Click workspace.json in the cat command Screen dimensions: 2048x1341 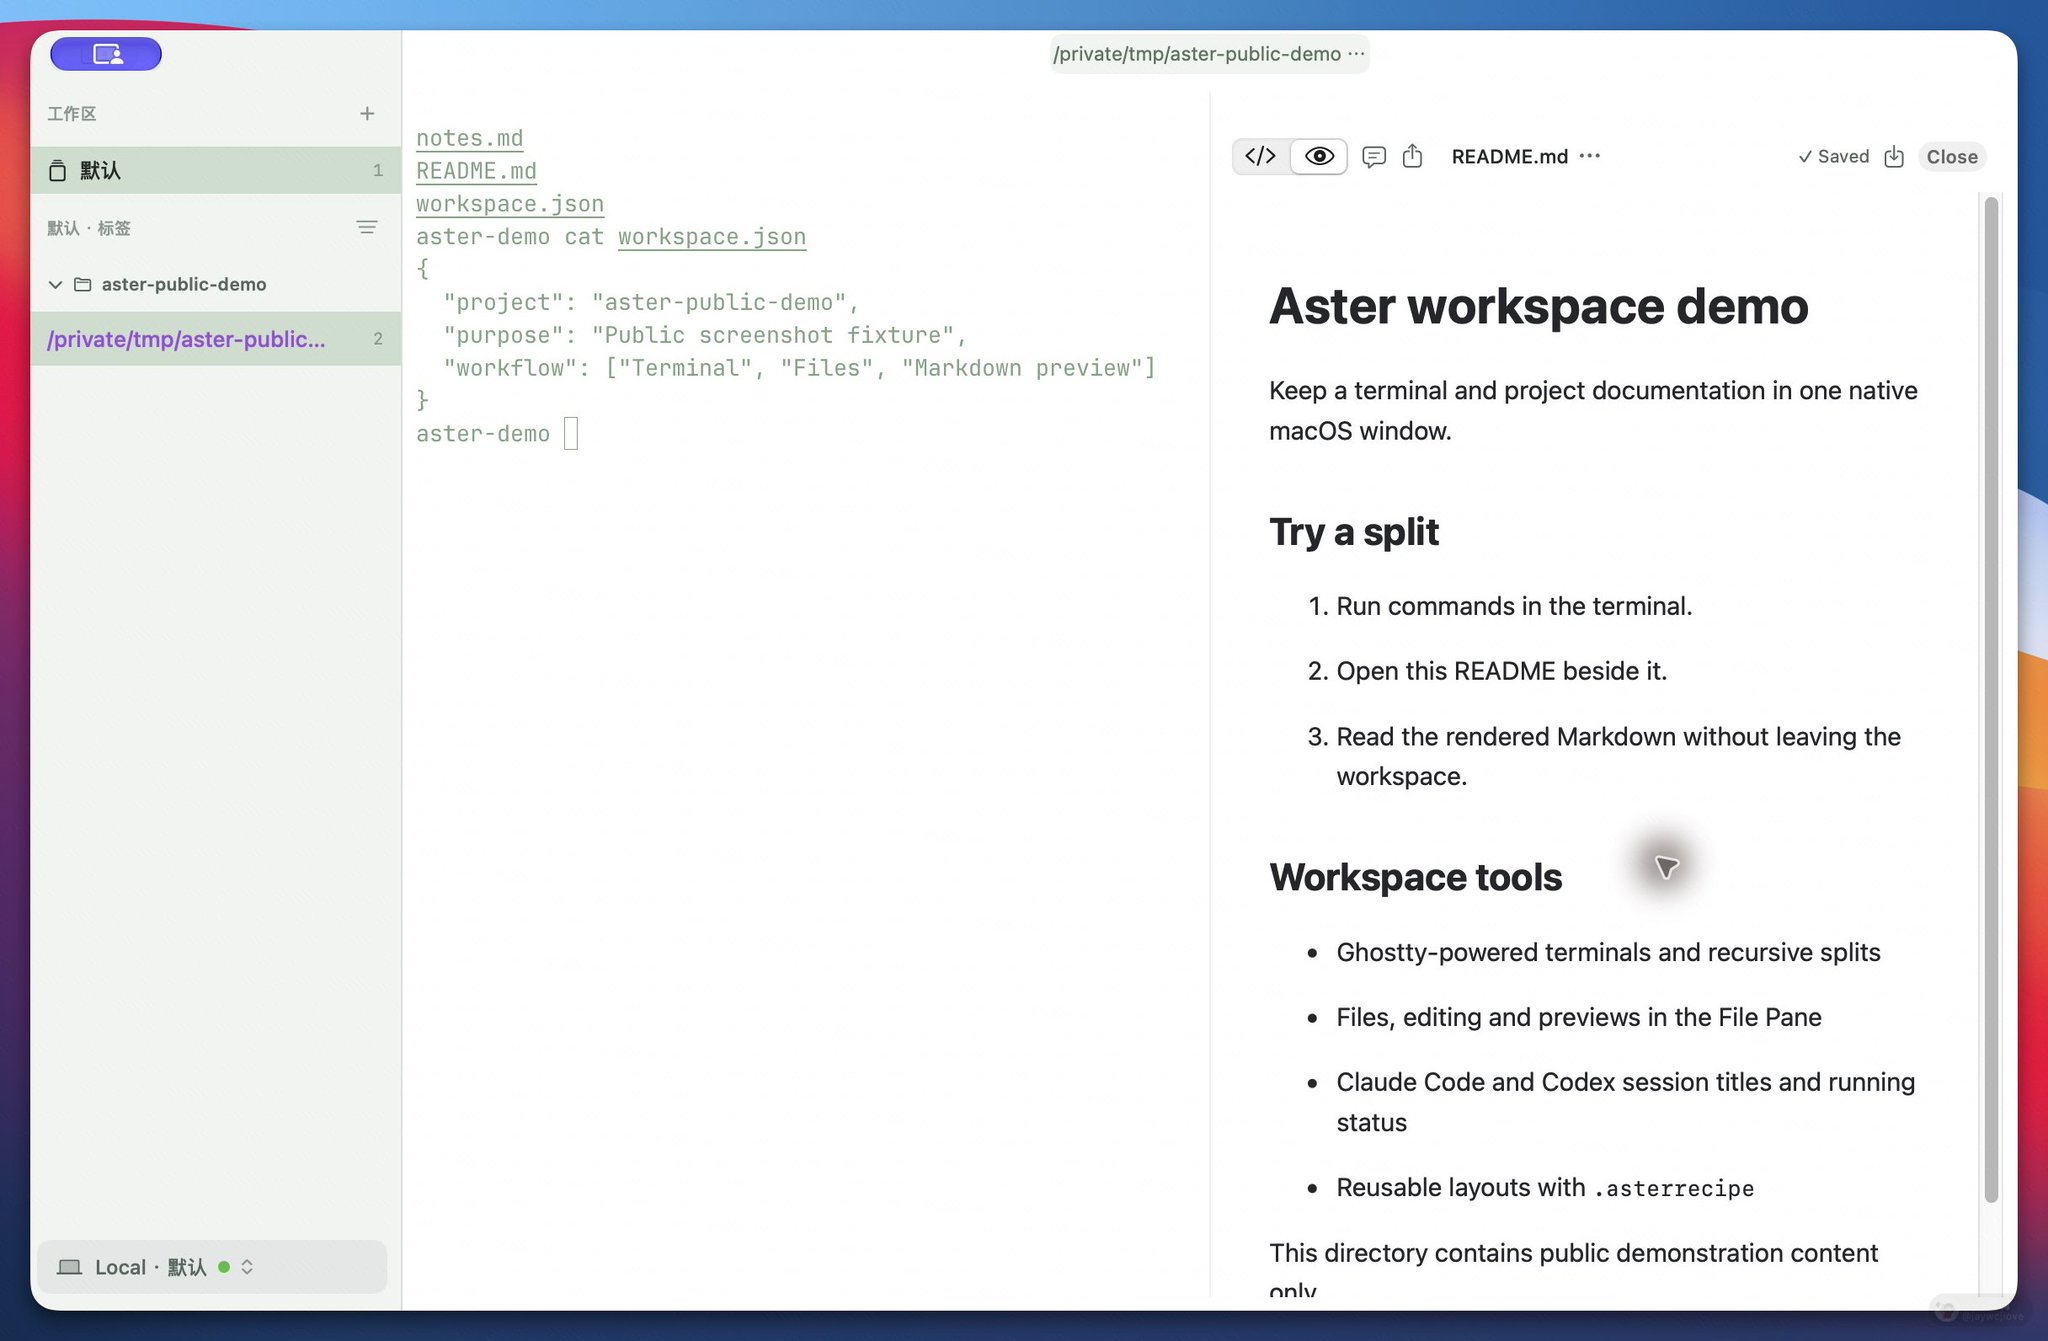click(712, 237)
